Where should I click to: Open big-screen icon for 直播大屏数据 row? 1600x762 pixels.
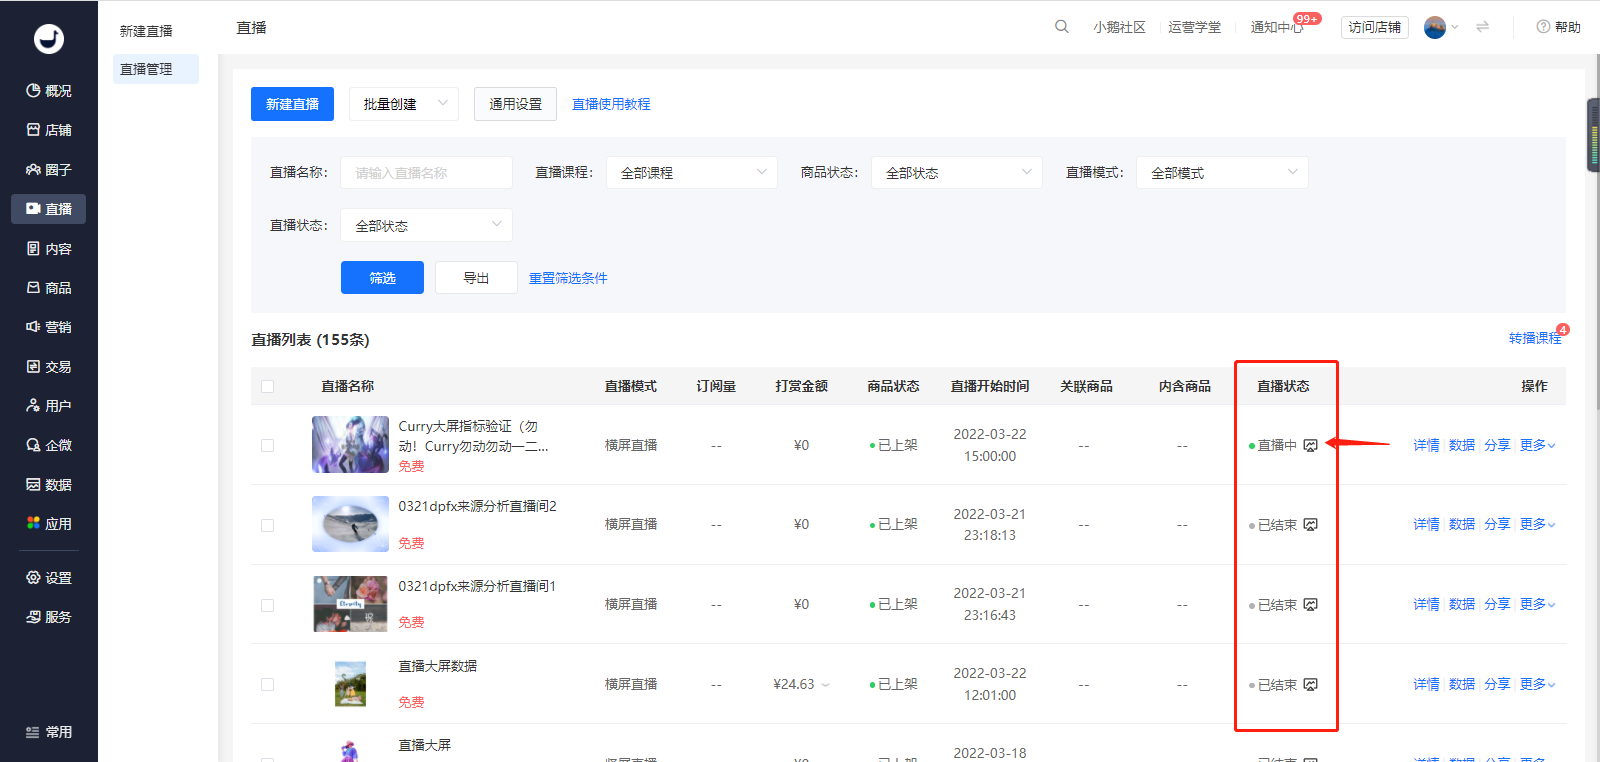coord(1310,685)
